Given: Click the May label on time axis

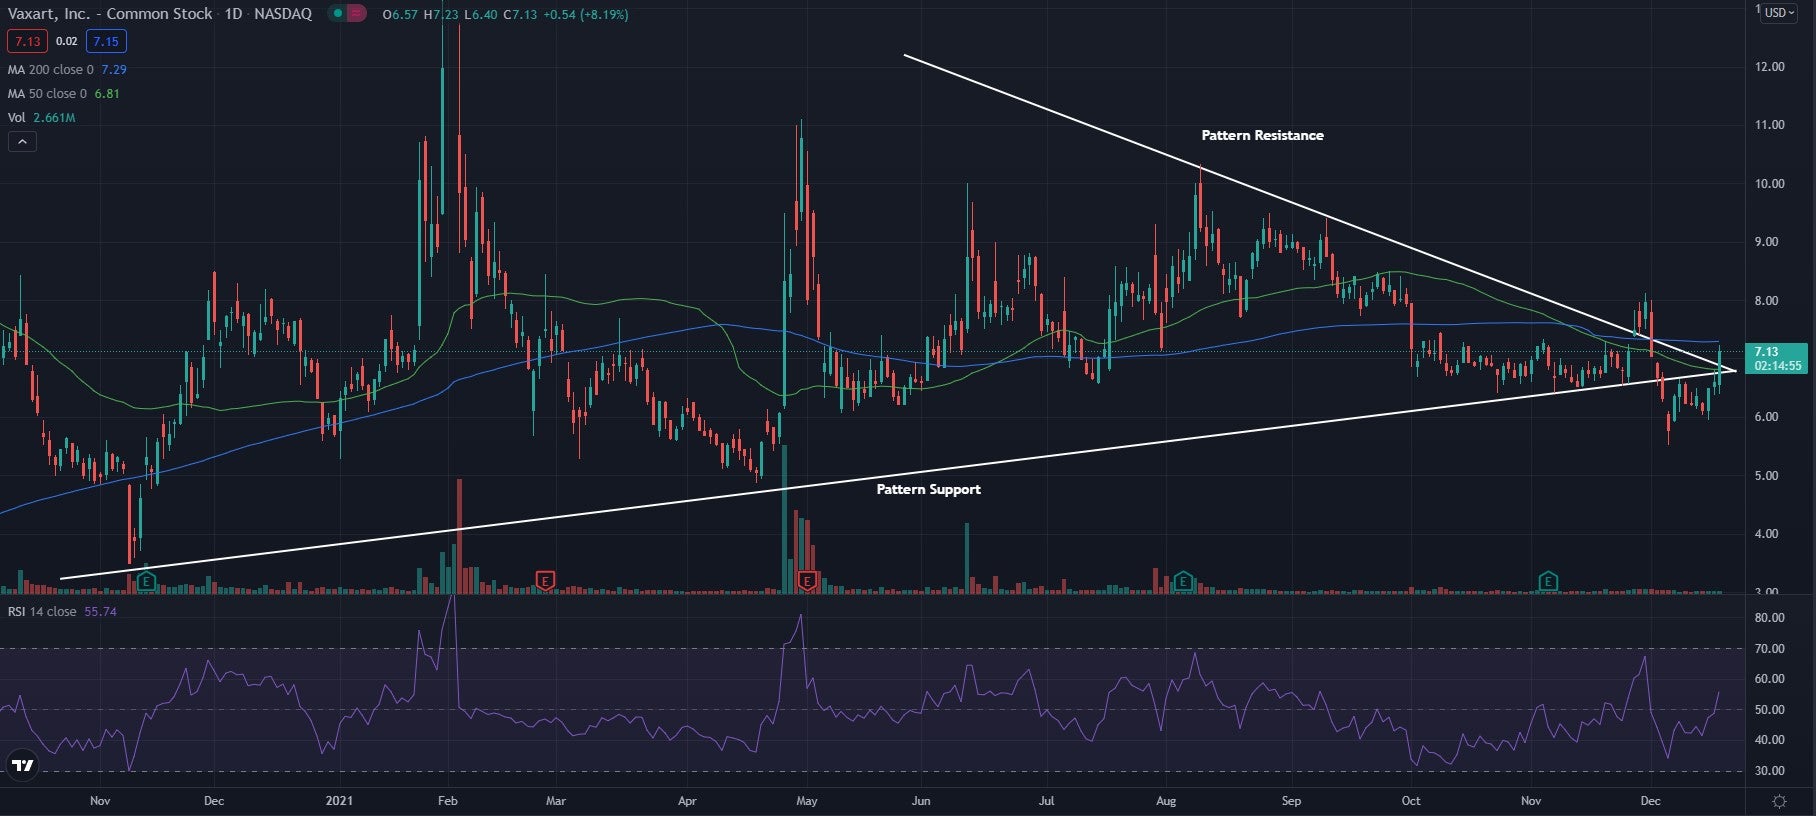Looking at the screenshot, I should 807,801.
